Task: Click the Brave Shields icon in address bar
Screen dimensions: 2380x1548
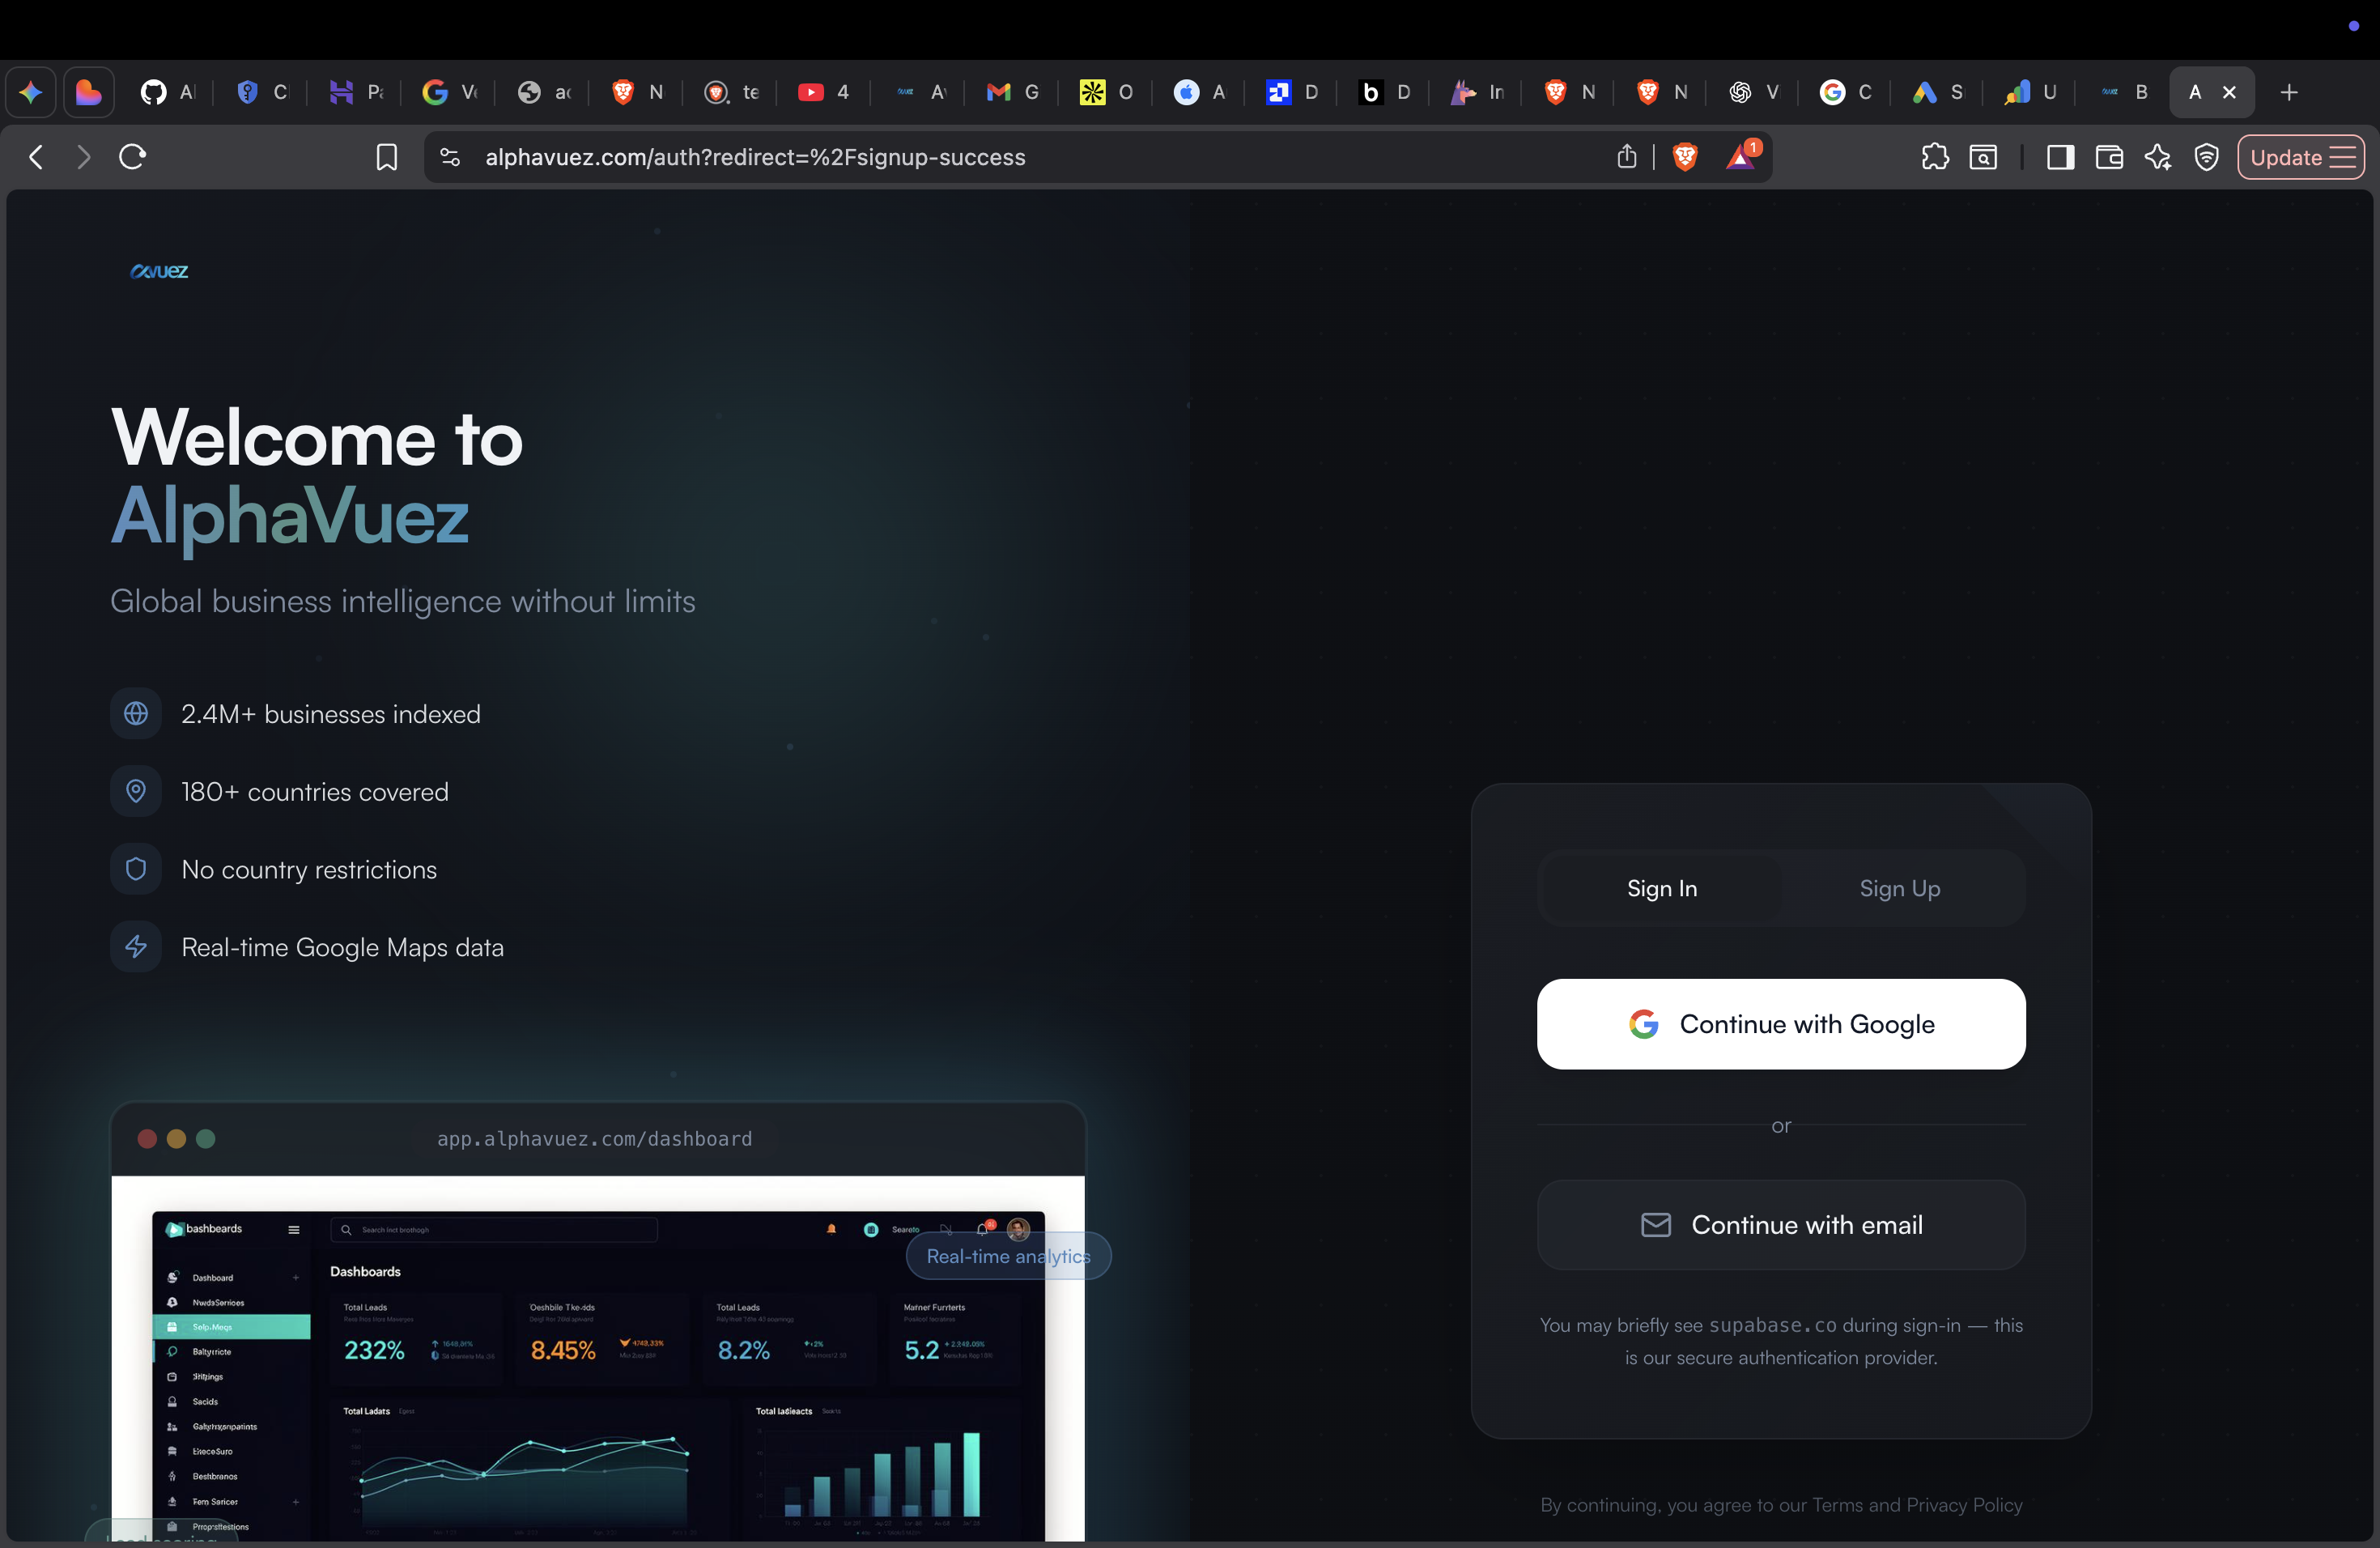Action: 1684,156
